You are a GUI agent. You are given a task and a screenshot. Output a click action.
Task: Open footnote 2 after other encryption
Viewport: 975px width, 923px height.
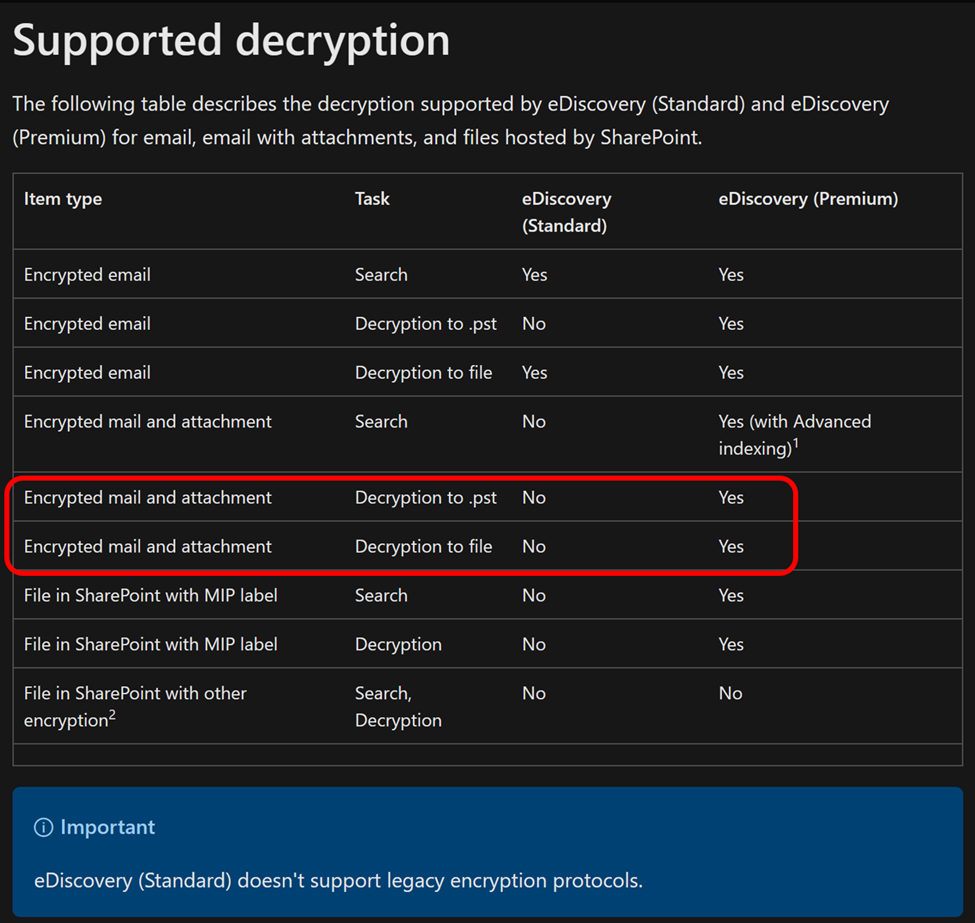(x=113, y=714)
